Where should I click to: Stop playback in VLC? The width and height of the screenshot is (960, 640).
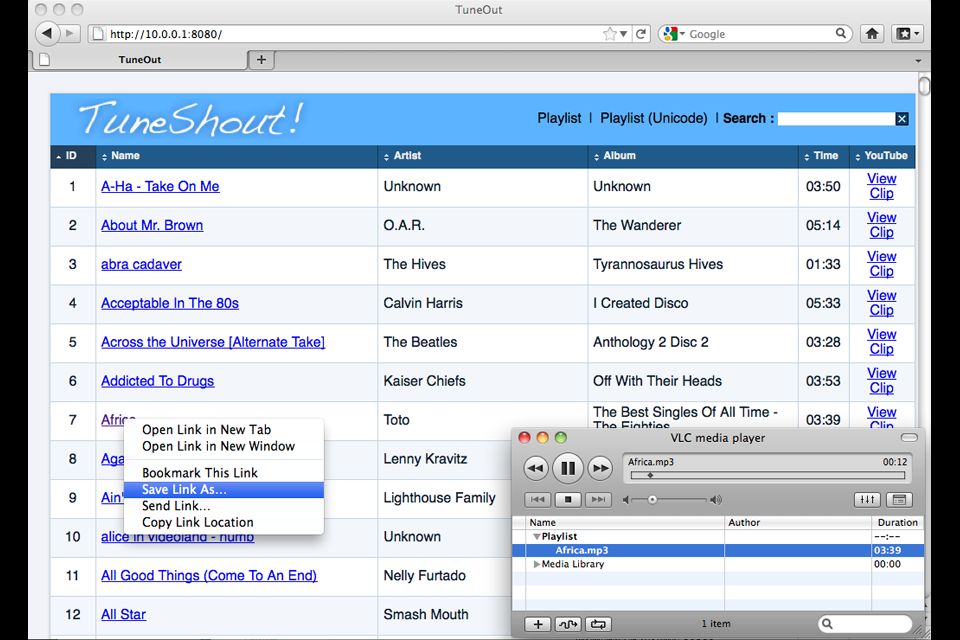[568, 500]
